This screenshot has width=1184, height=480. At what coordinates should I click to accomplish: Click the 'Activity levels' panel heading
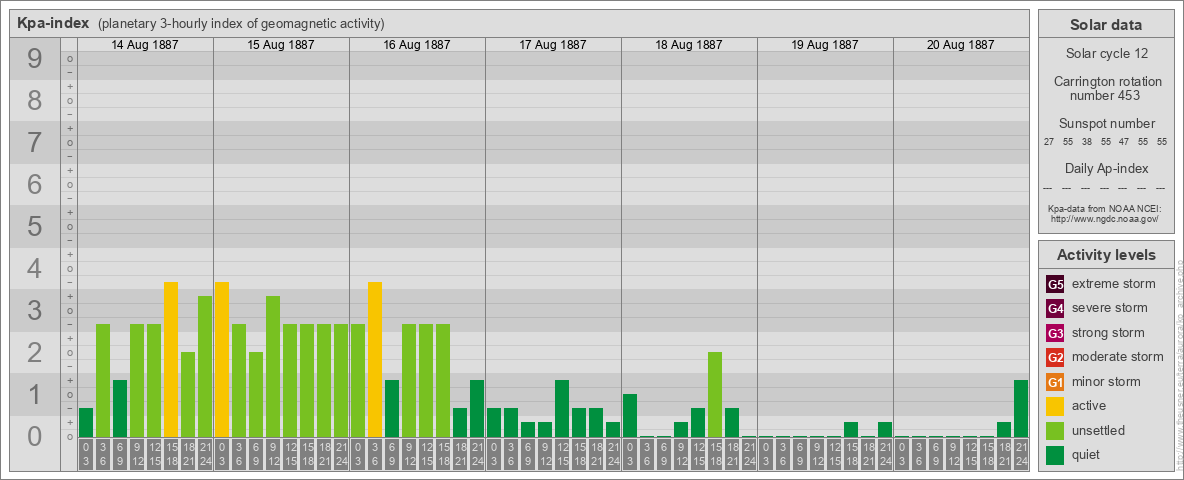[x=1106, y=255]
